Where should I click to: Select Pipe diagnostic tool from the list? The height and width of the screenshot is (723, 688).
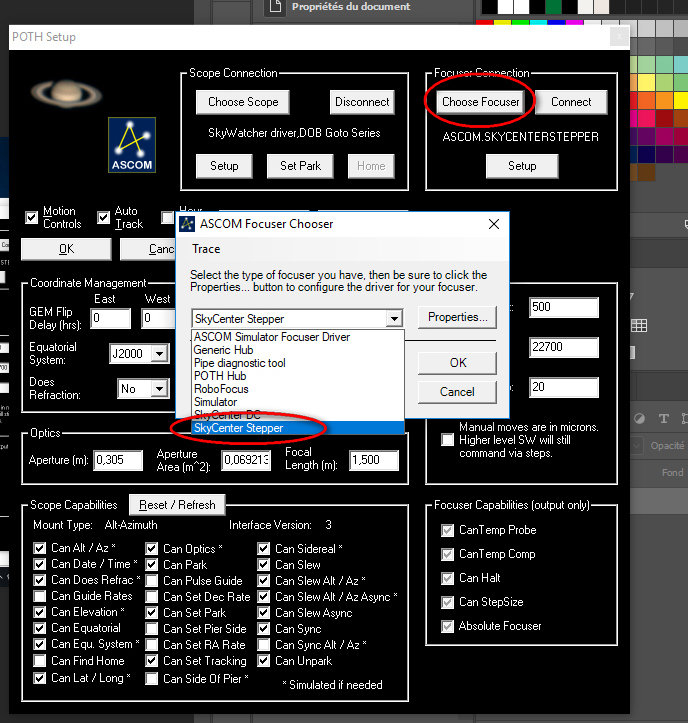tap(298, 363)
